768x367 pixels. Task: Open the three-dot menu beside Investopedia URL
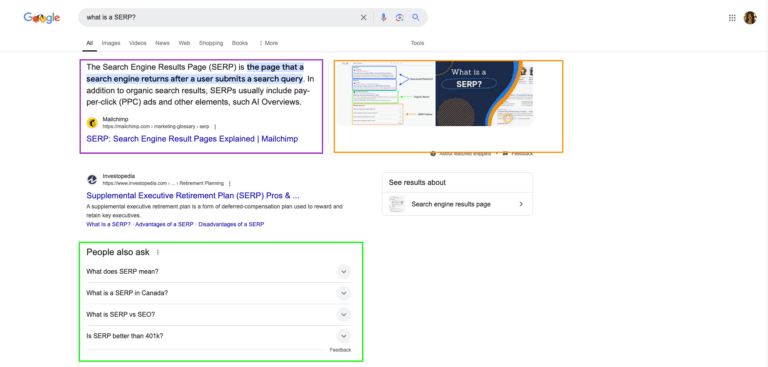[x=229, y=183]
